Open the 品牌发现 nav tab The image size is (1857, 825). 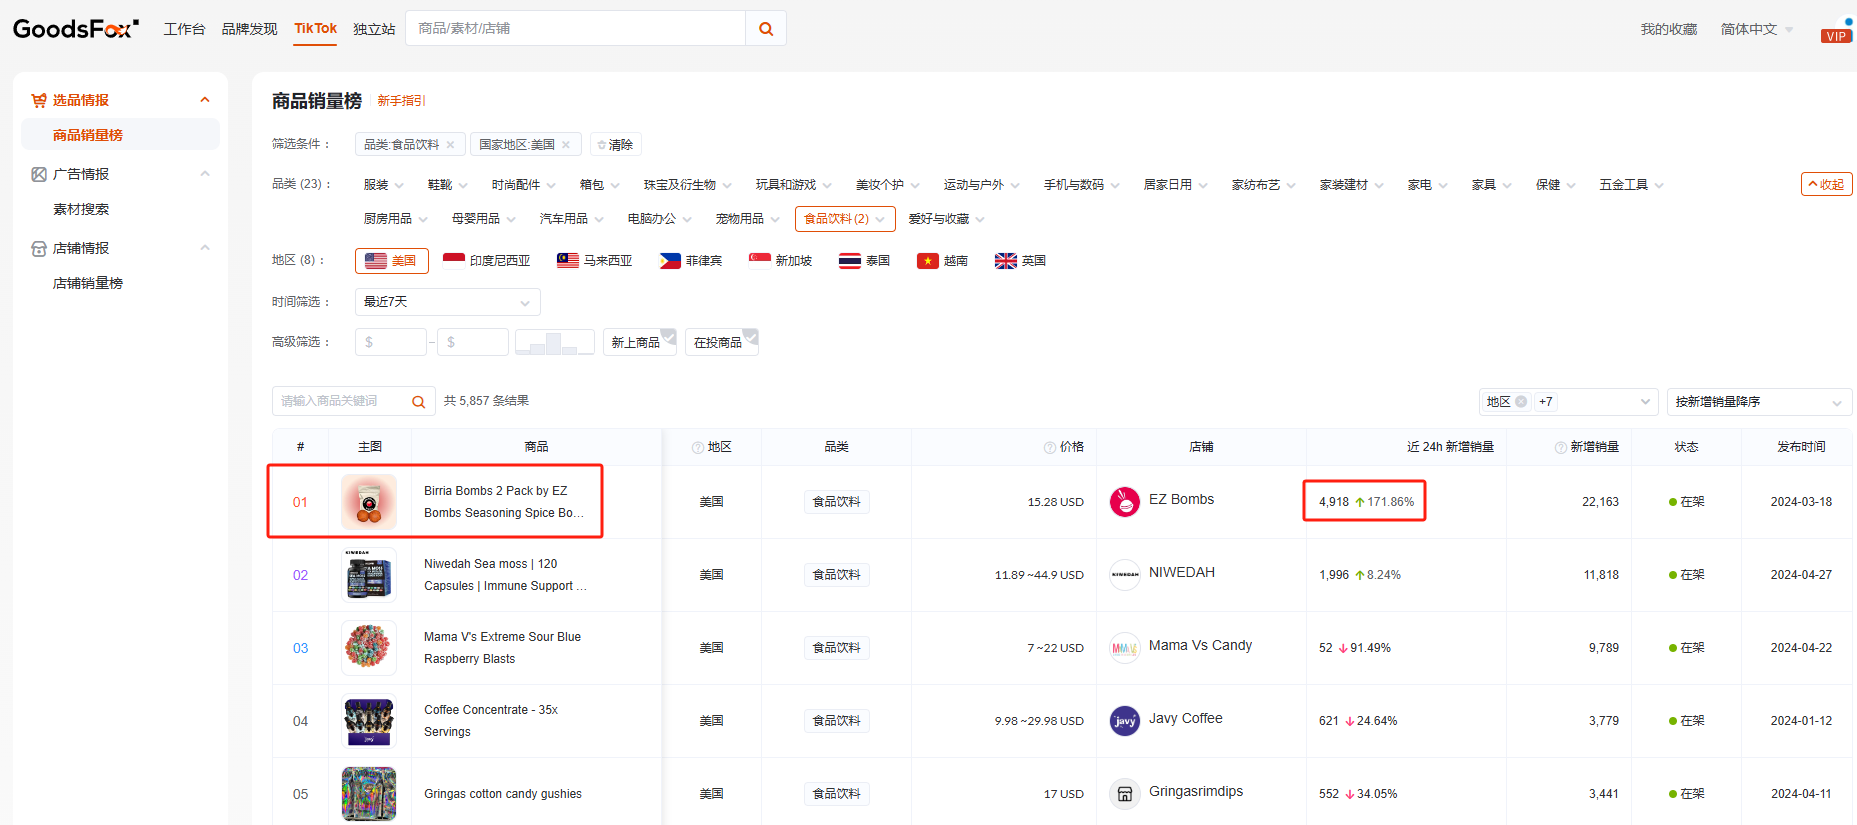(x=250, y=30)
